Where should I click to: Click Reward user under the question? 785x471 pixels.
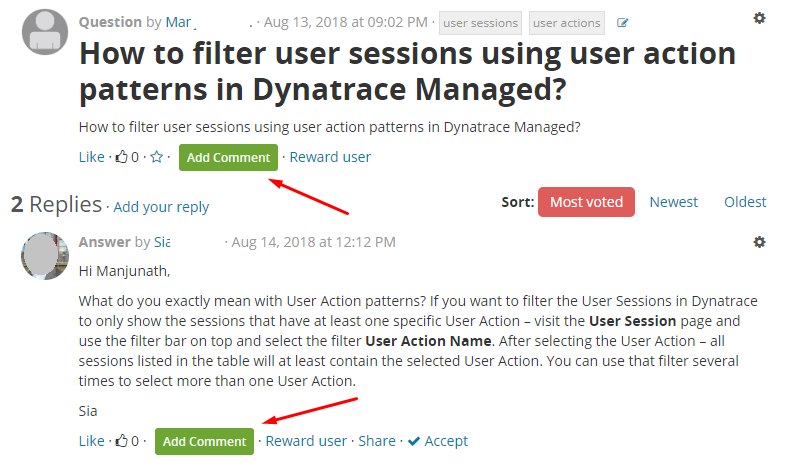coord(330,157)
